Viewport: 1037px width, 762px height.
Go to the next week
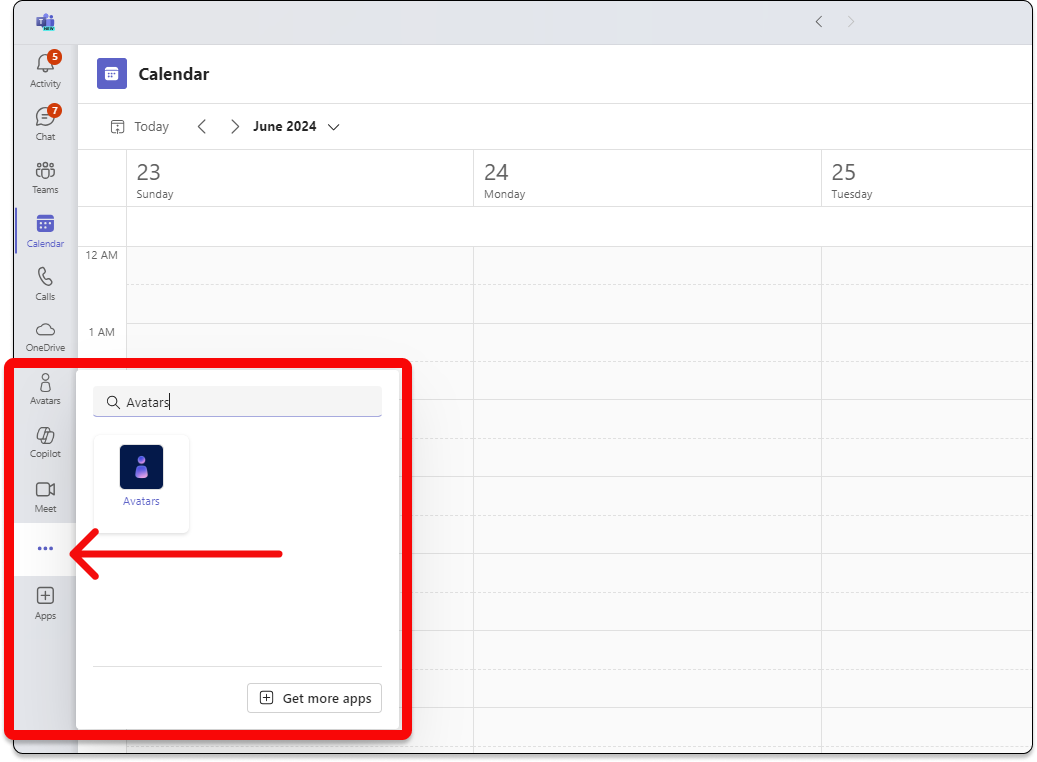[234, 126]
